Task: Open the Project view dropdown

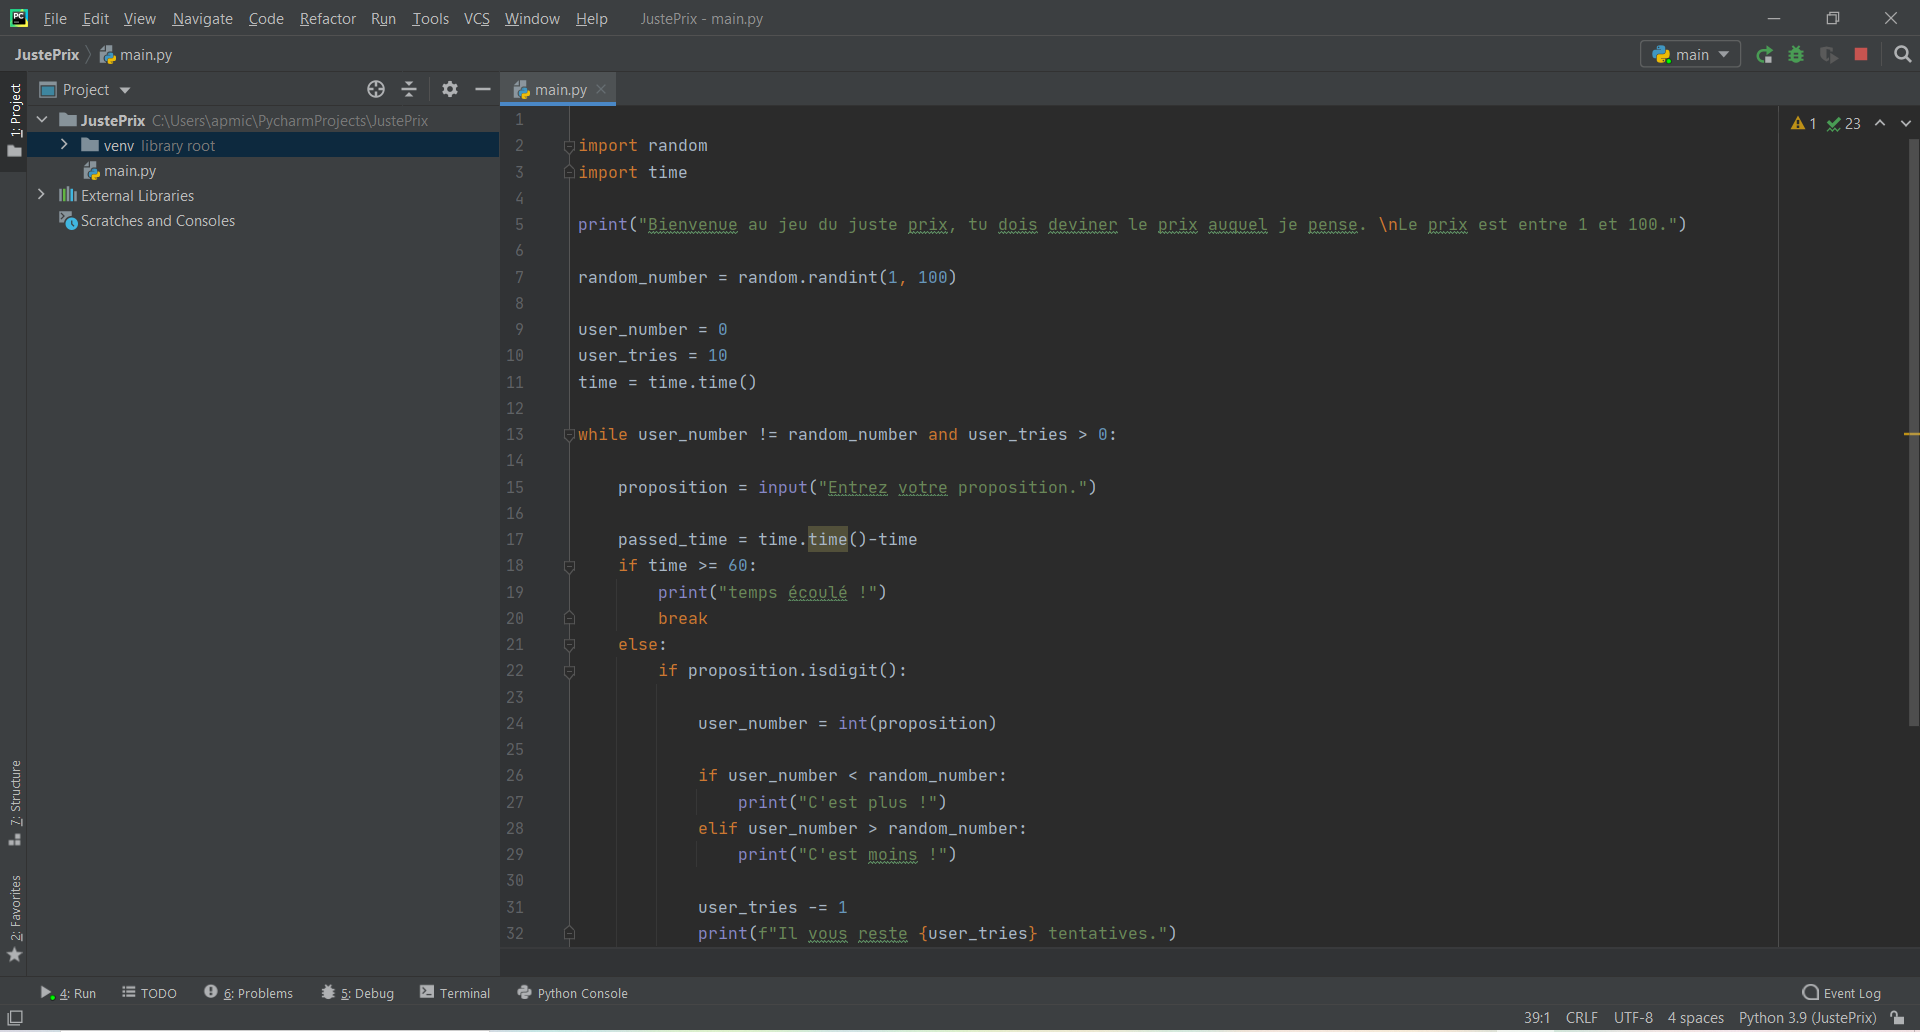Action: click(85, 90)
